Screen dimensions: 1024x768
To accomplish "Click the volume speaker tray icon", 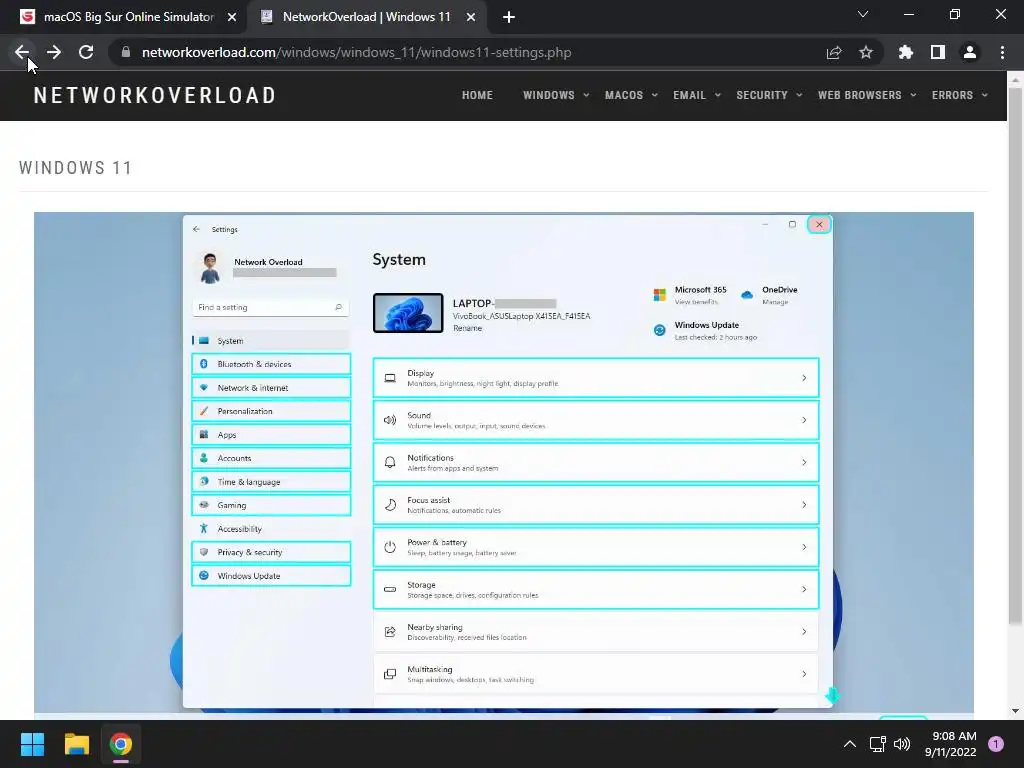I will (902, 744).
